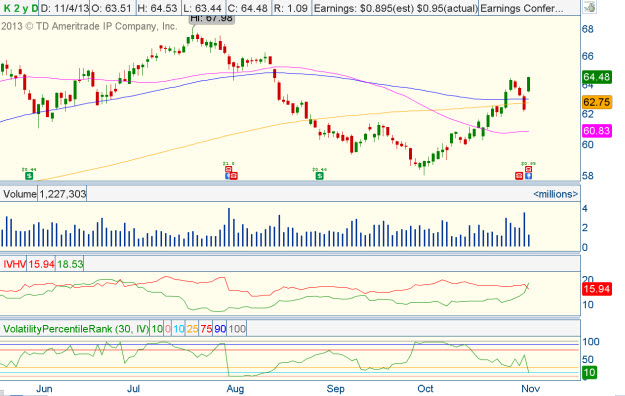Click the orange 62.75 moving average tag
The width and height of the screenshot is (625, 396).
tap(597, 102)
